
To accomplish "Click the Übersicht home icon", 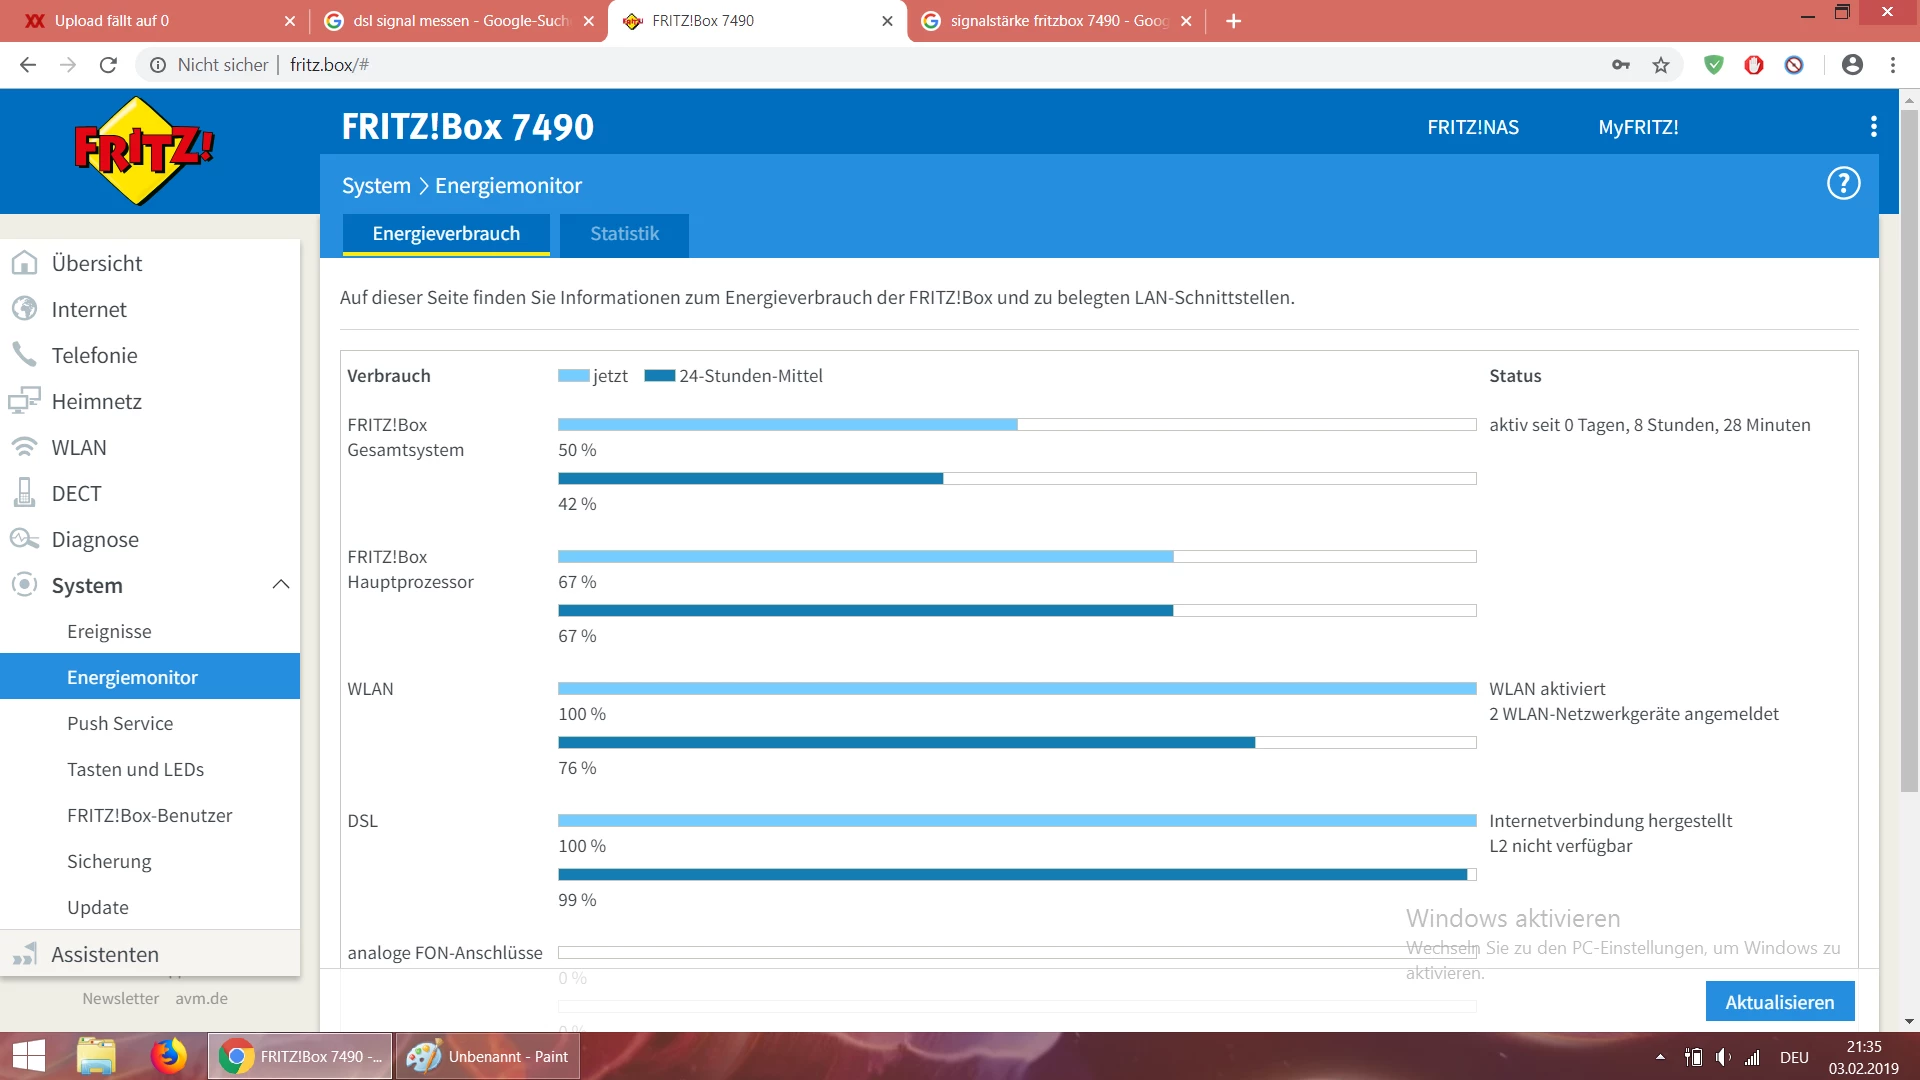I will (x=24, y=263).
